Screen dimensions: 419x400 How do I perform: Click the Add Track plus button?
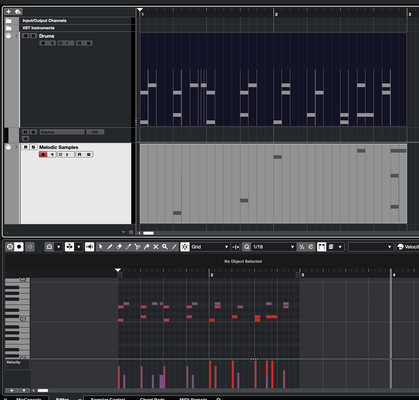point(9,12)
